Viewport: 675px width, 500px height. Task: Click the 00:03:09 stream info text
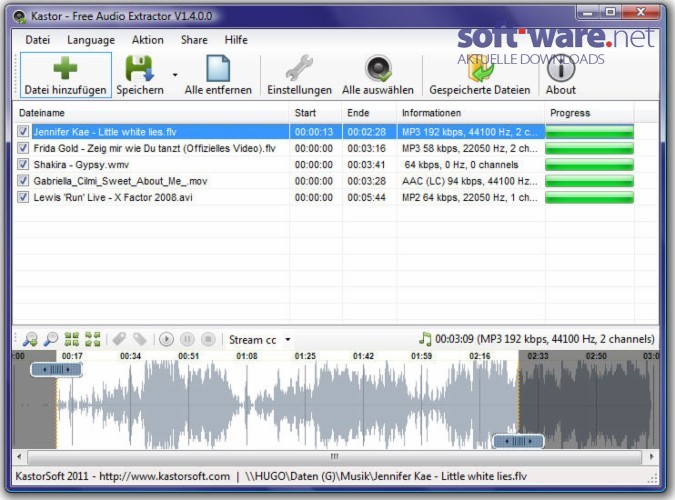coord(545,339)
